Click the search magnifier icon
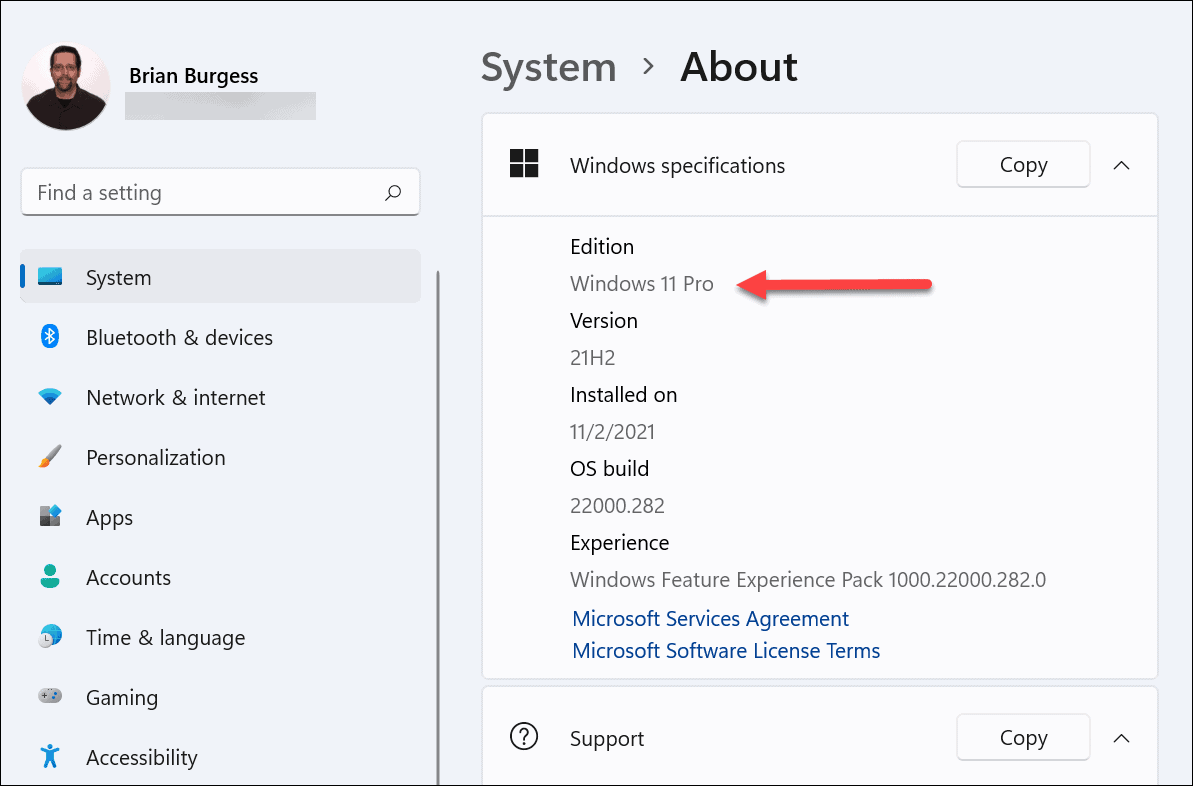Viewport: 1193px width, 786px height. (393, 193)
